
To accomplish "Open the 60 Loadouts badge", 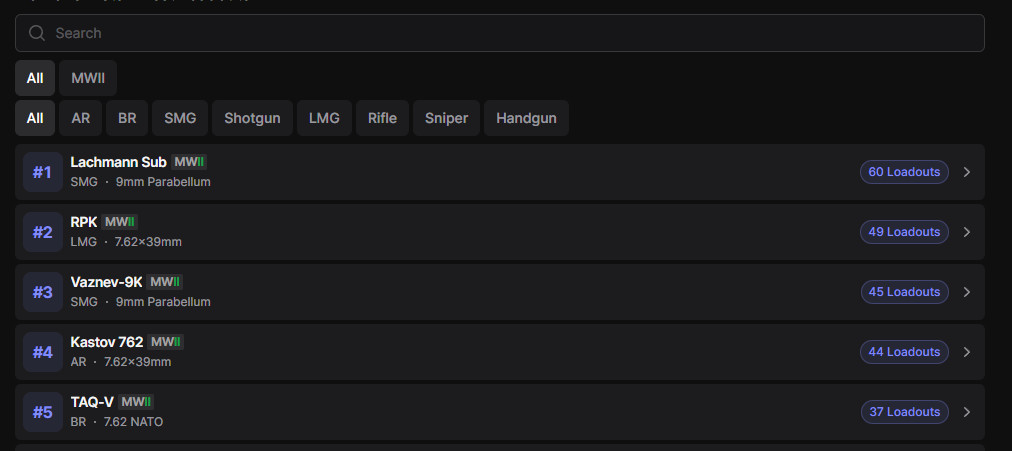I will coord(904,172).
